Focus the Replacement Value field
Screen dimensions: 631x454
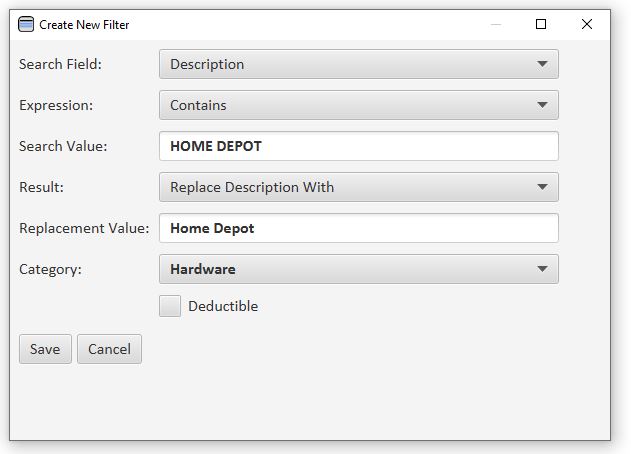tap(359, 228)
